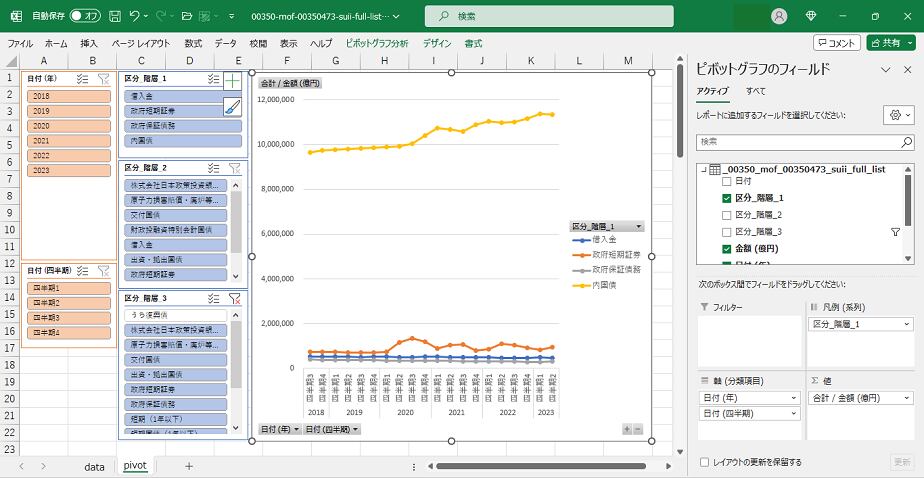This screenshot has width=924, height=478.
Task: Click the chart elements plus button
Action: (x=232, y=80)
